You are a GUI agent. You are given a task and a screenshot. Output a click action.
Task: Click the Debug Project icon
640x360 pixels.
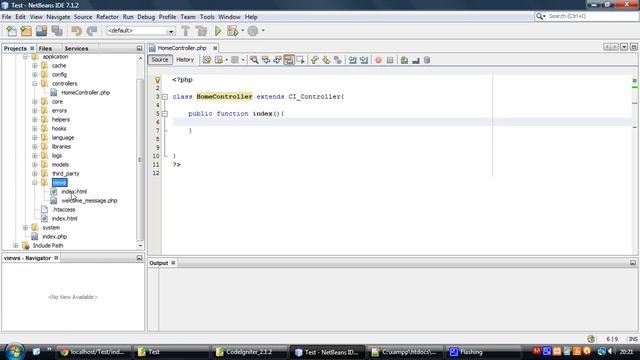(x=232, y=31)
